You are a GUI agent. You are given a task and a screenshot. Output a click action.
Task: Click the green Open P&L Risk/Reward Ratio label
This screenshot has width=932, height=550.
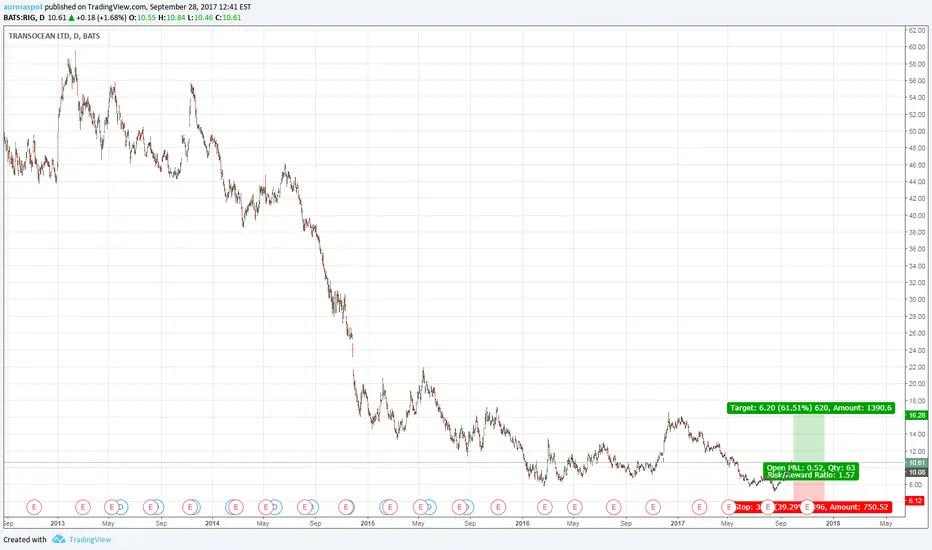[811, 472]
